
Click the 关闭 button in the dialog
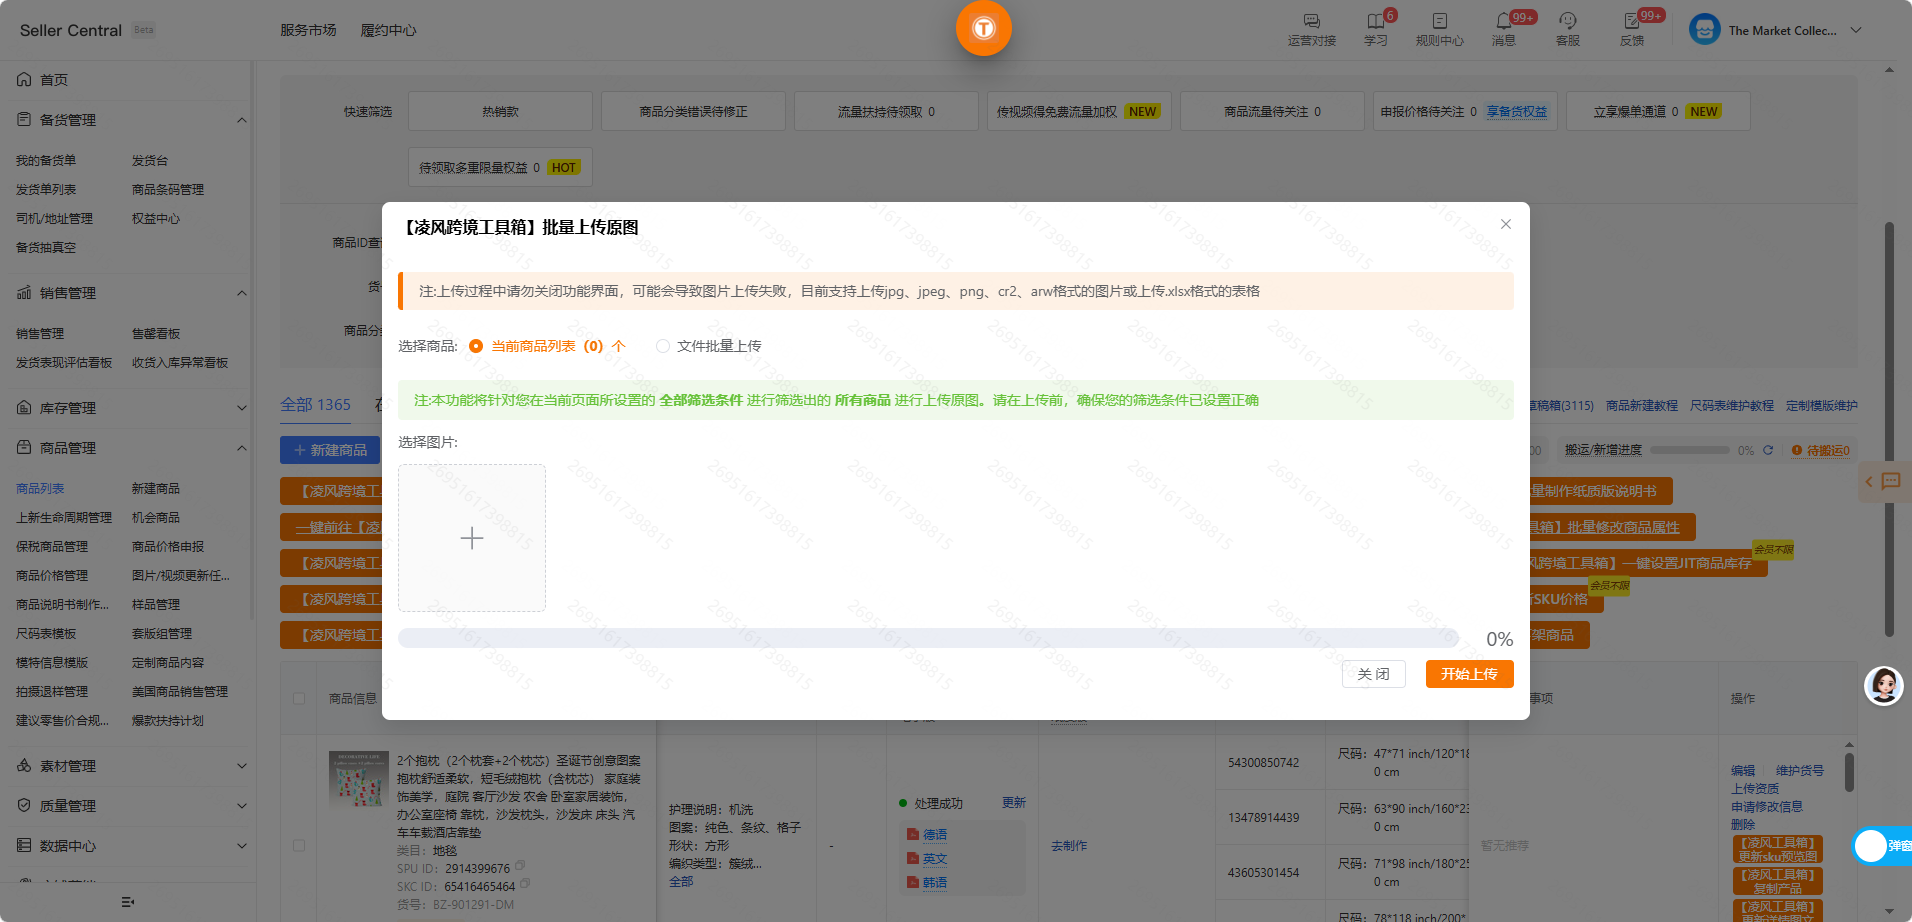(1373, 674)
